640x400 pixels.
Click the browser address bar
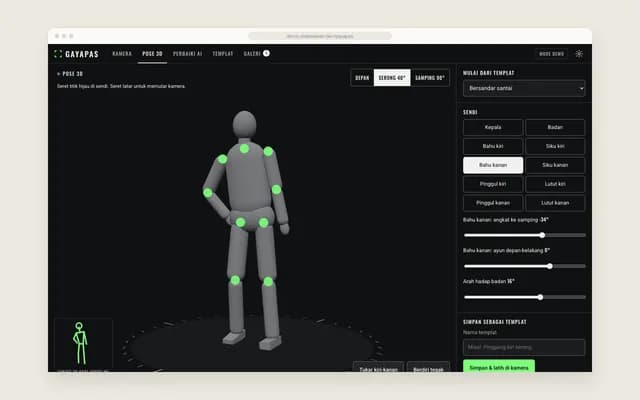tap(320, 36)
